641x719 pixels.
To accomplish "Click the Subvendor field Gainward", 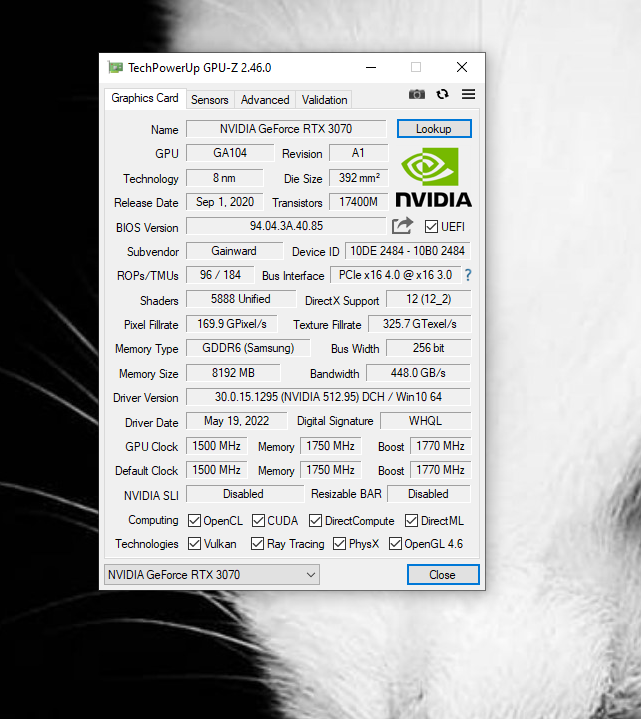I will pos(234,251).
